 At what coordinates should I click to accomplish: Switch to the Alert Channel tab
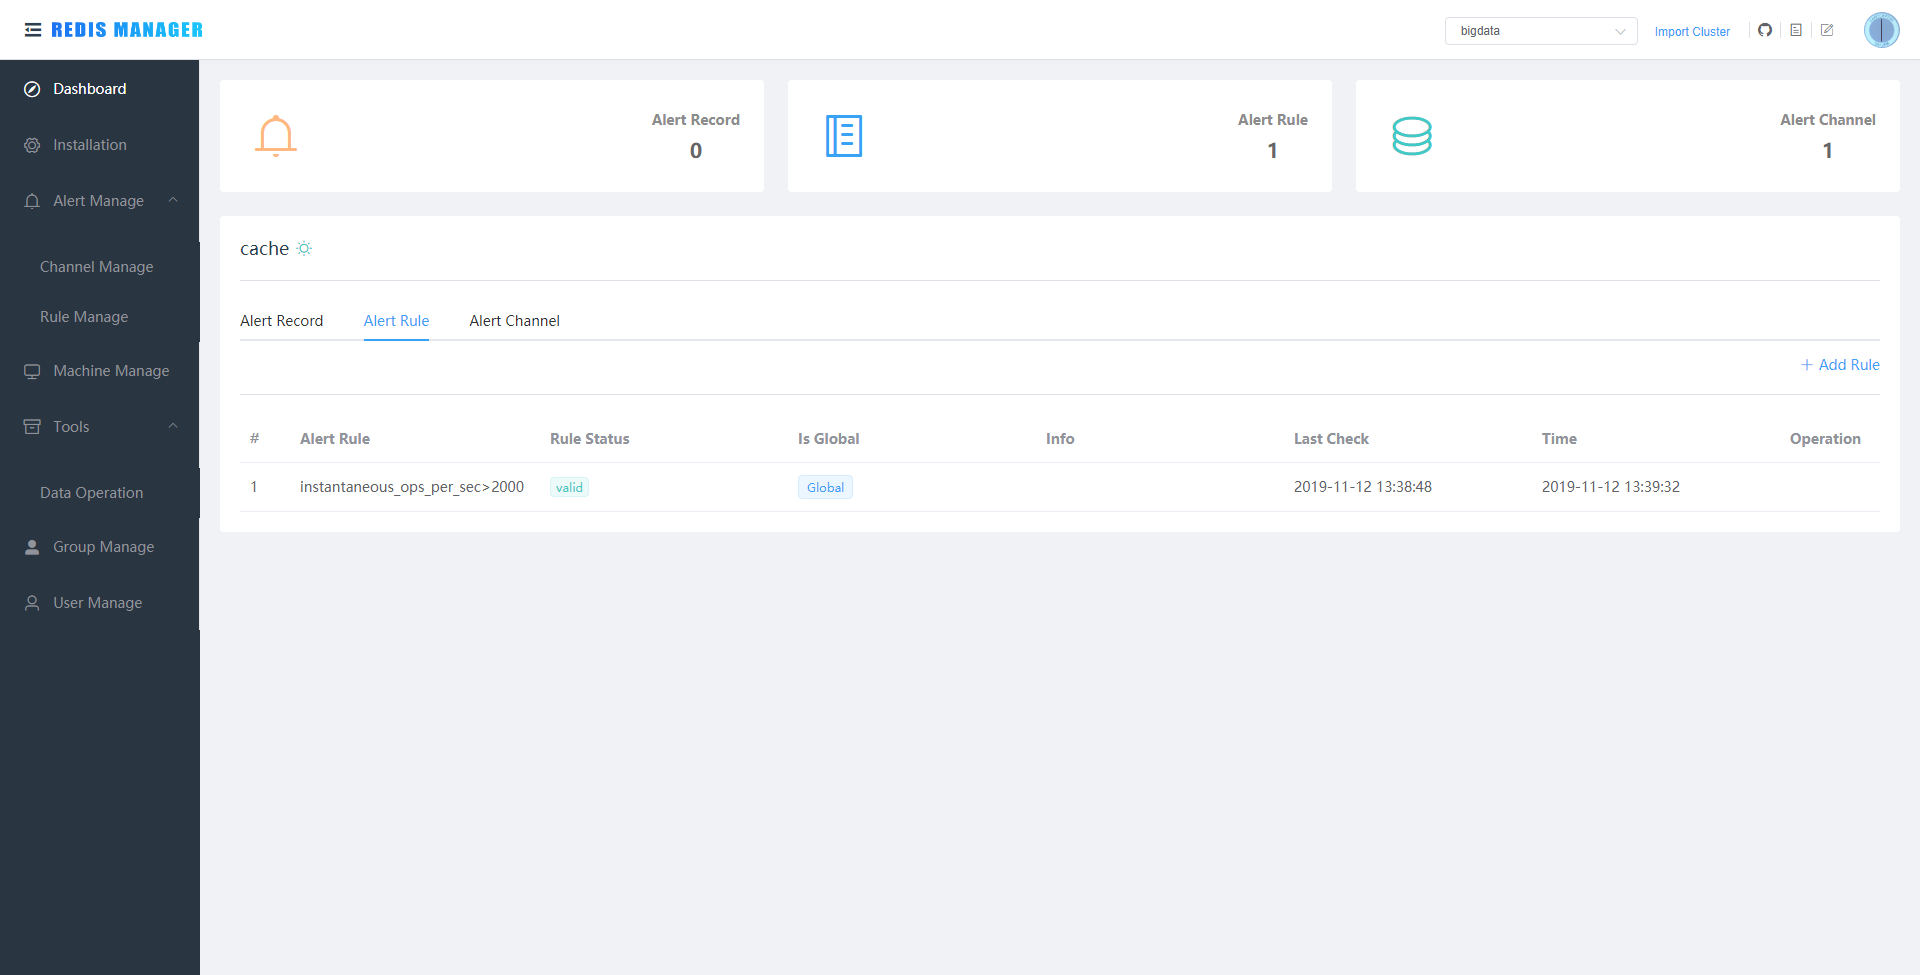[x=514, y=321]
